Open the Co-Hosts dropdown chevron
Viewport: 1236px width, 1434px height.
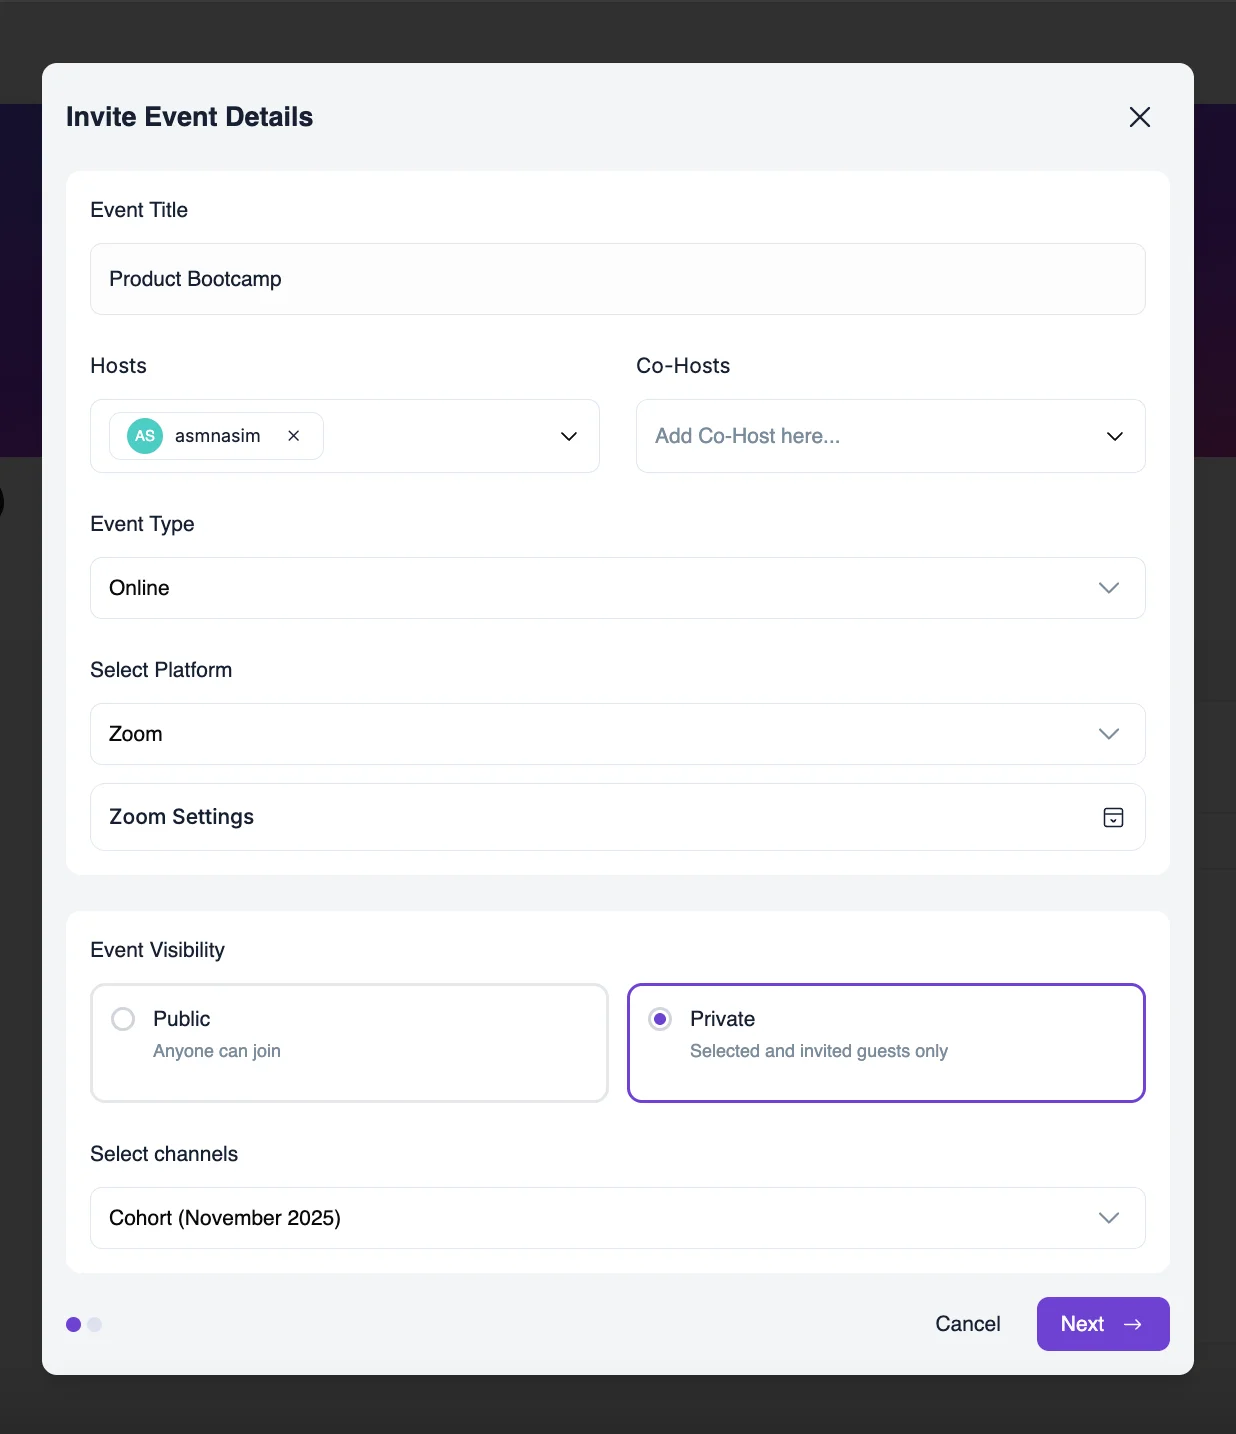point(1114,436)
